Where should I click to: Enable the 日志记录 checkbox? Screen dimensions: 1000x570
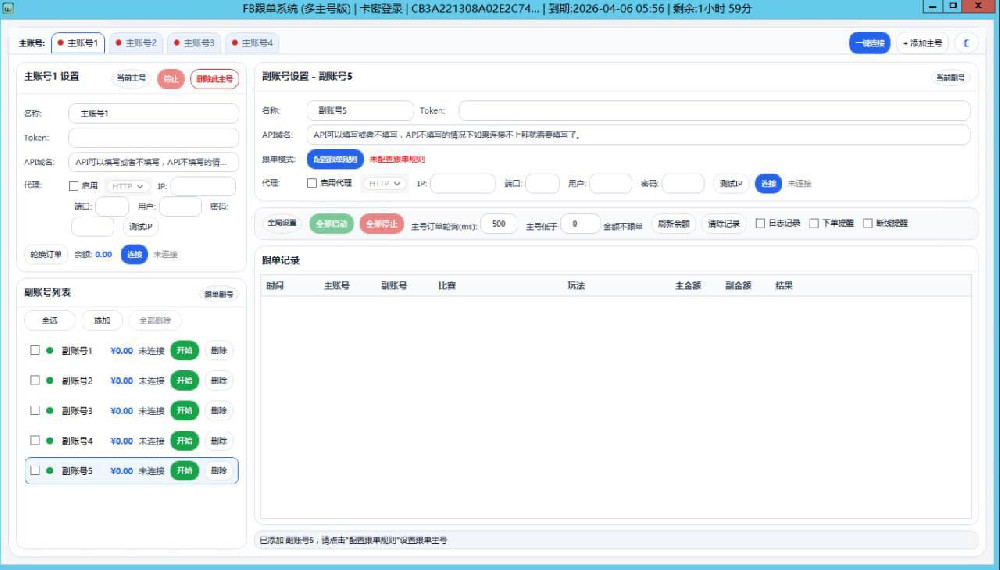click(x=760, y=223)
